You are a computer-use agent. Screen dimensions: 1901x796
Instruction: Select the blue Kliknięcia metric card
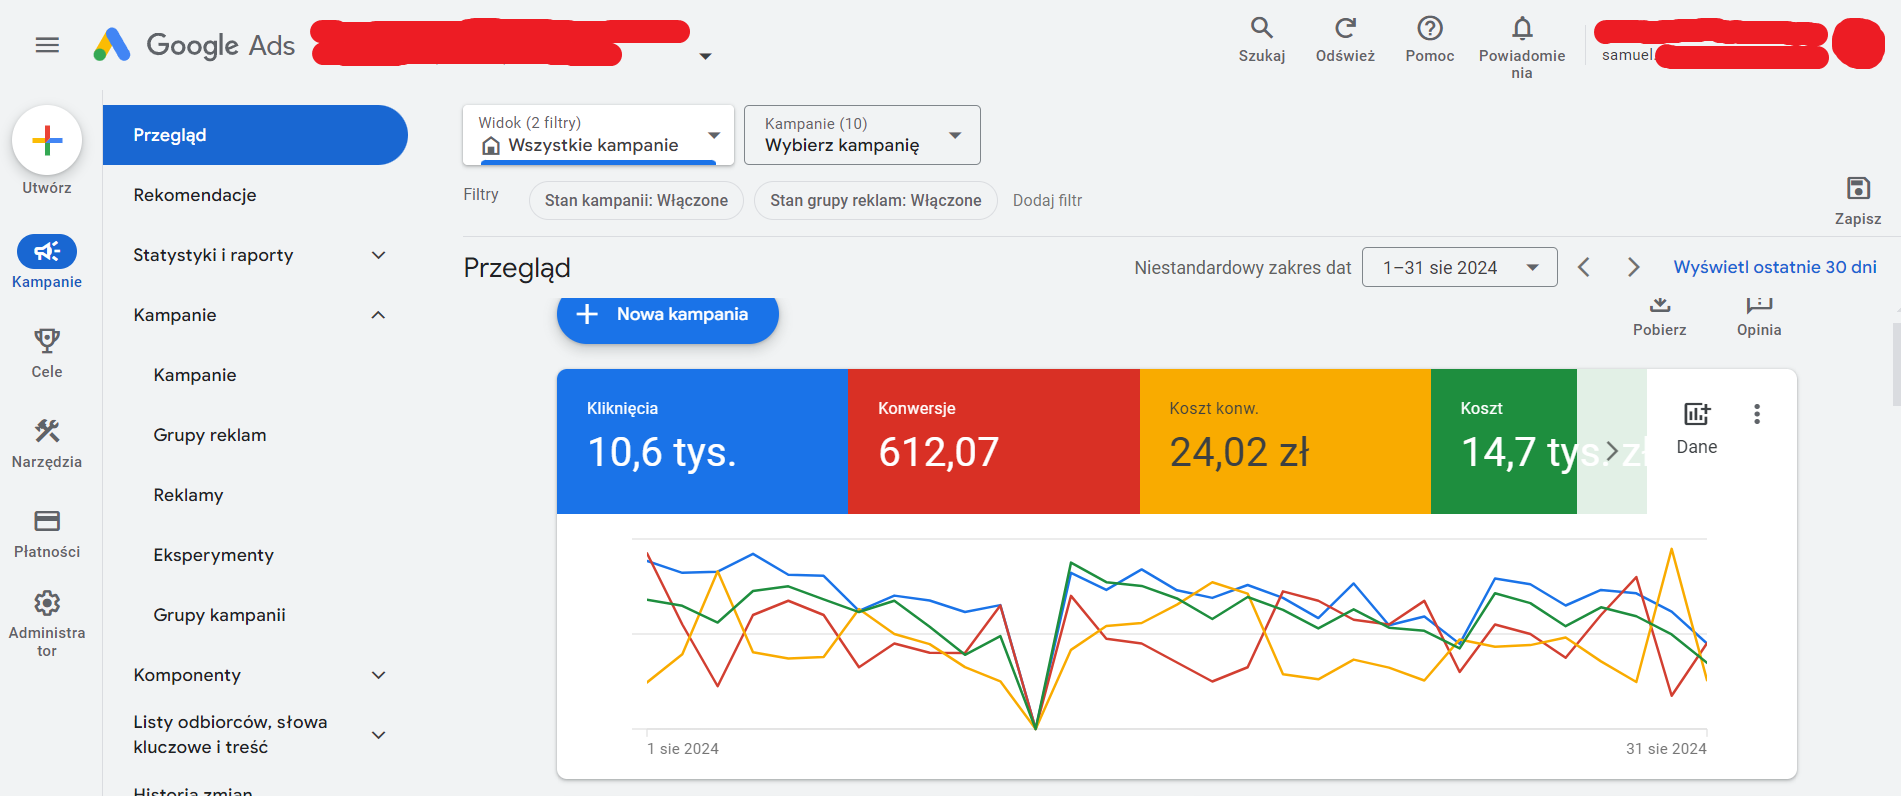click(702, 441)
